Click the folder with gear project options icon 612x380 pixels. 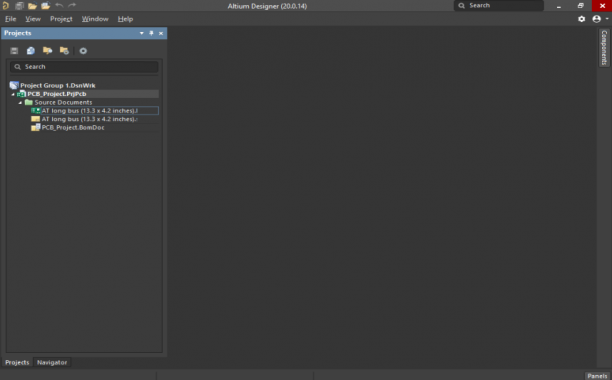coord(64,51)
